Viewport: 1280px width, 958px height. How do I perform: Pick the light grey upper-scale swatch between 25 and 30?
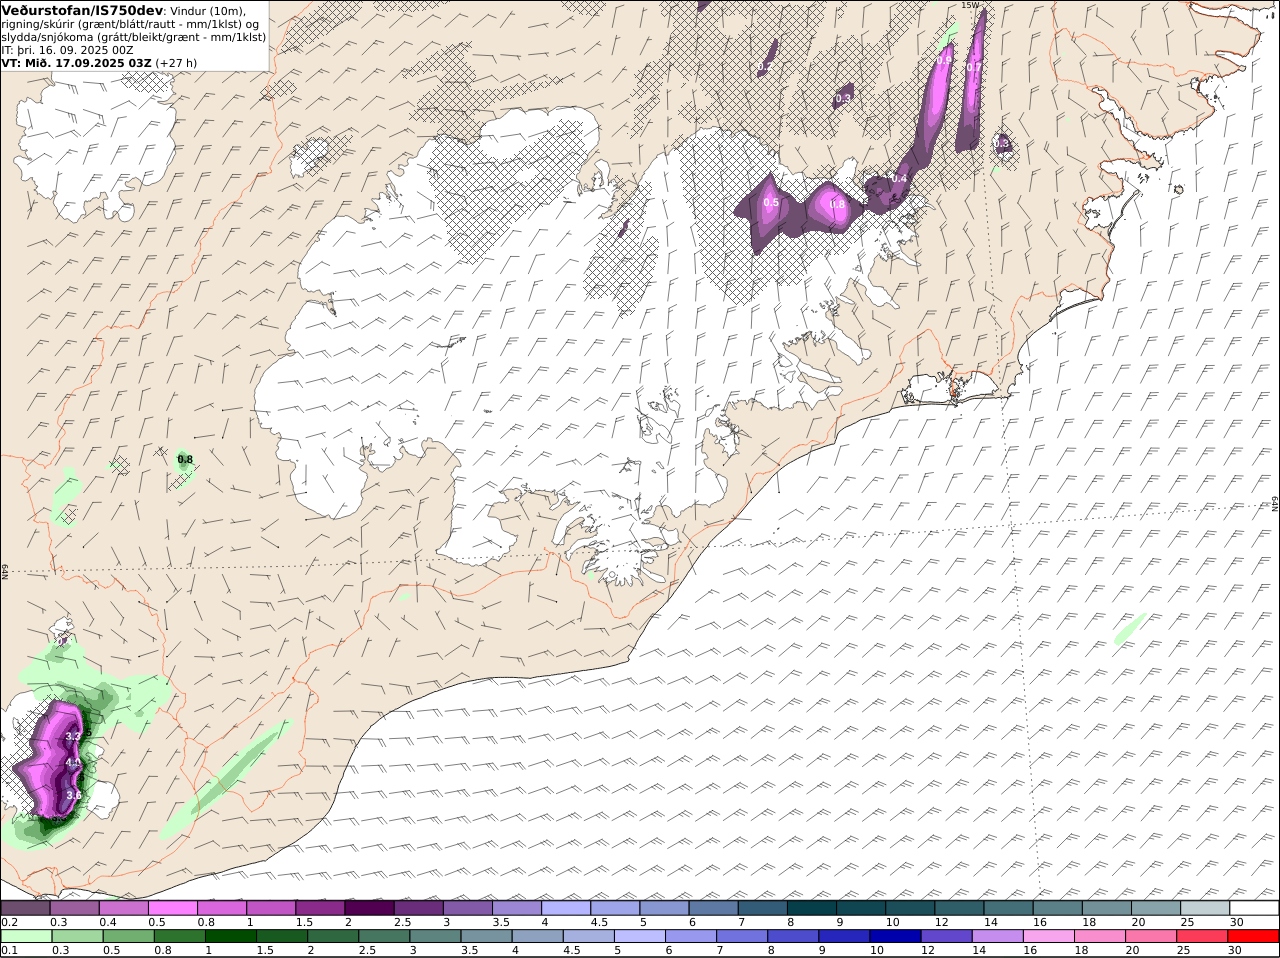[1207, 908]
